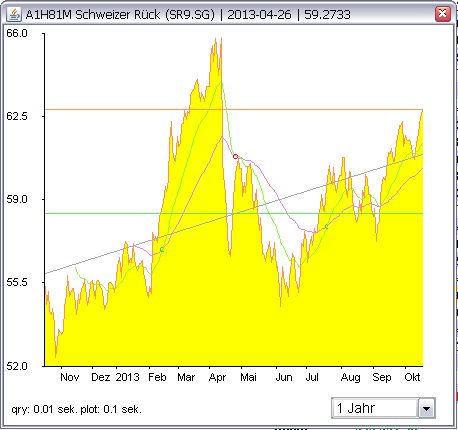The width and height of the screenshot is (458, 430).
Task: Close the Schweizer Rück chart window
Action: [442, 14]
